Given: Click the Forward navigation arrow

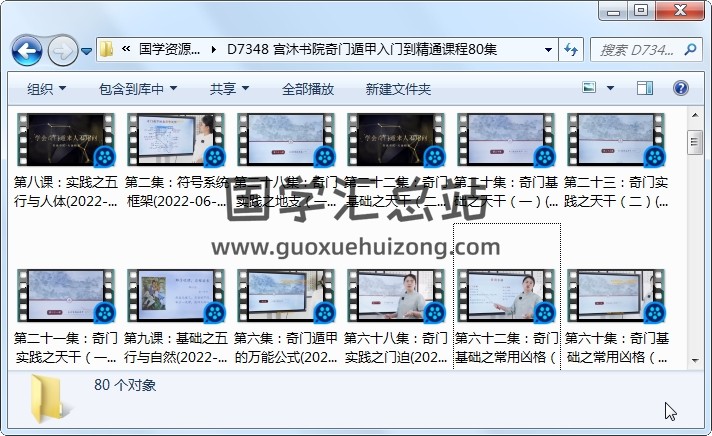Looking at the screenshot, I should tap(62, 50).
